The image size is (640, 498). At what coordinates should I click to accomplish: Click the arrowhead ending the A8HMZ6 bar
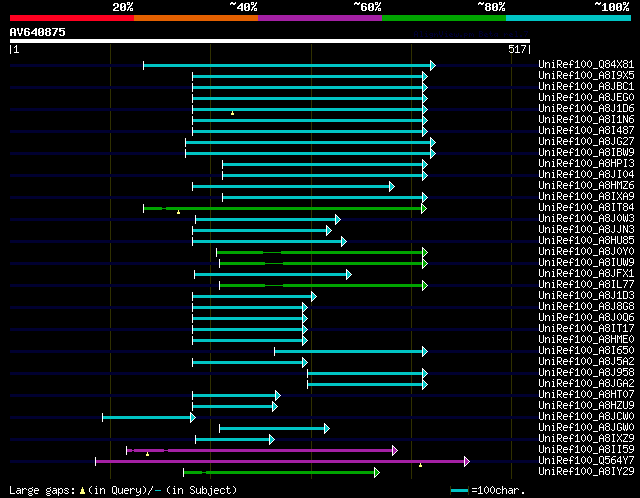pos(392,187)
